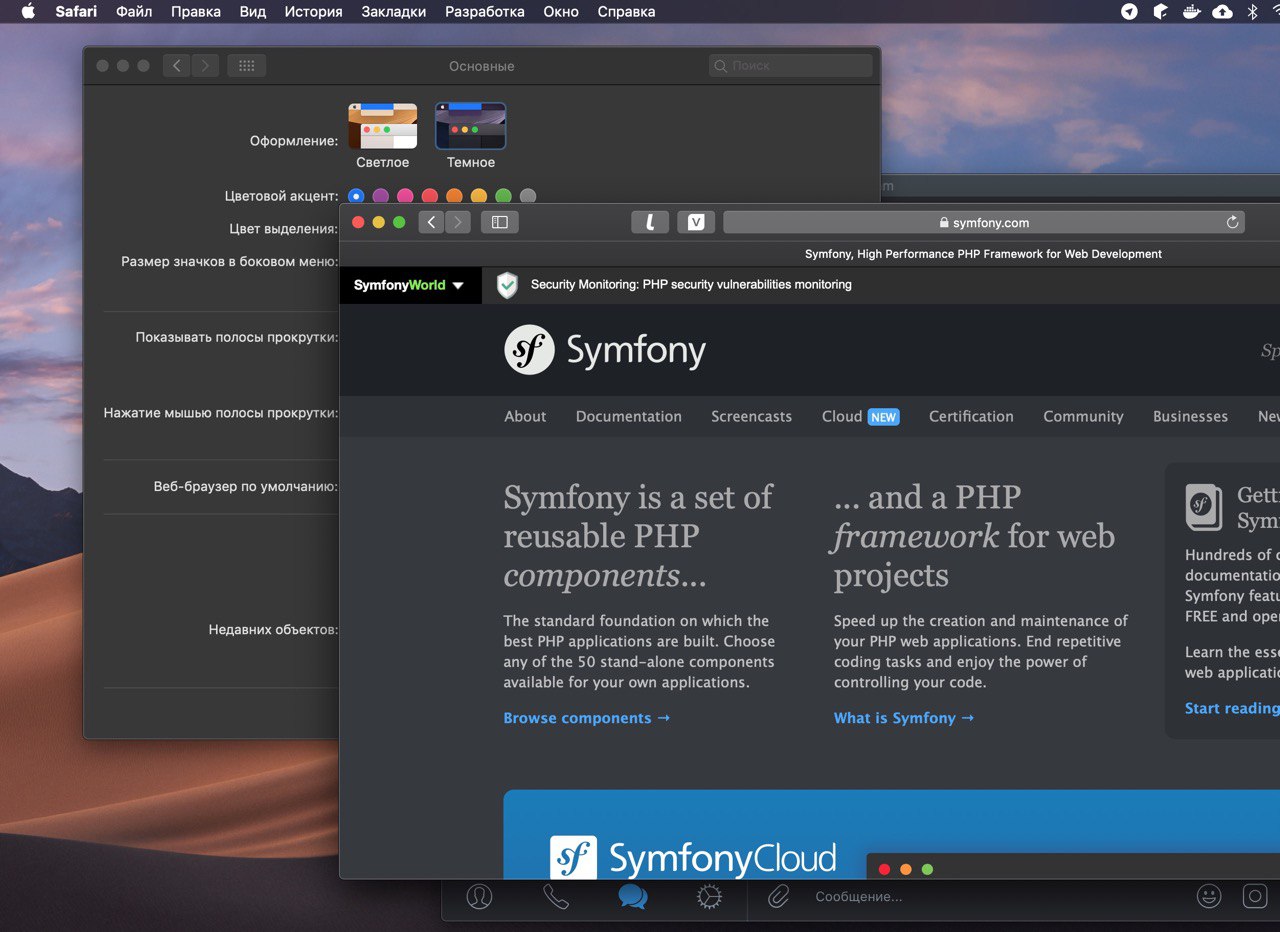Follow the Browse components link
Image resolution: width=1280 pixels, height=932 pixels.
point(587,718)
